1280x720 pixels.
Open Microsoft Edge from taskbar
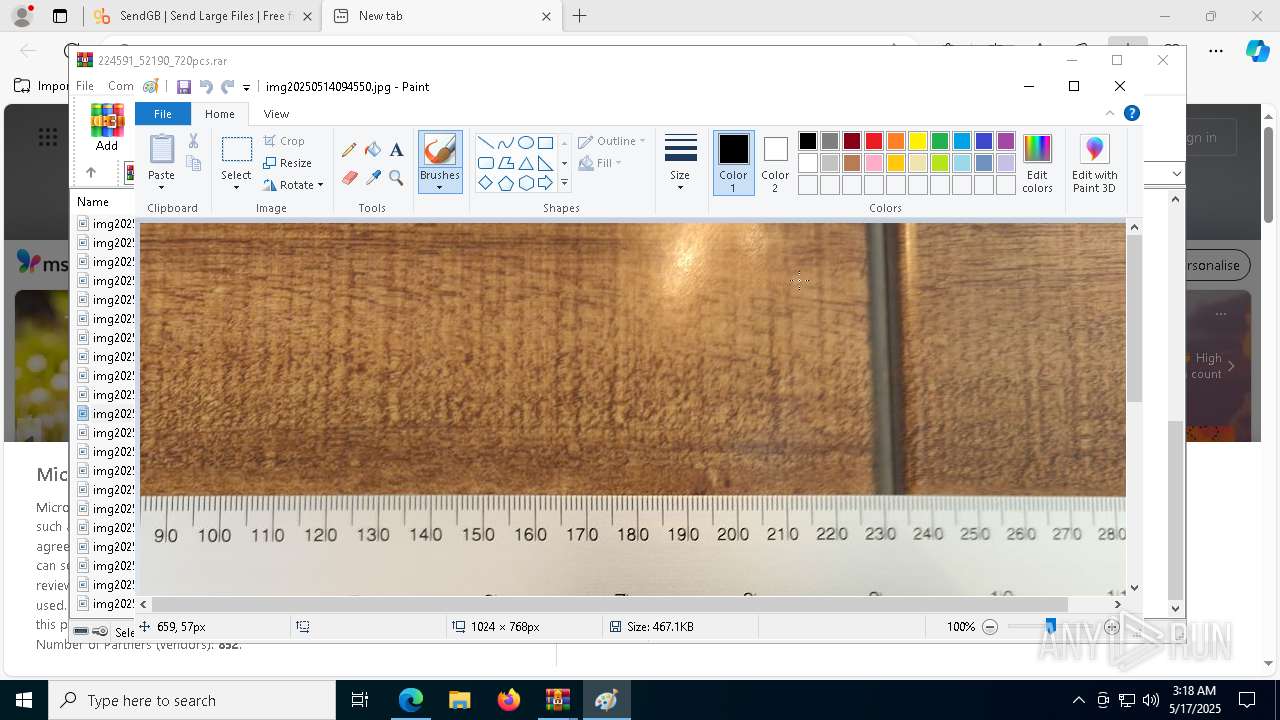[x=410, y=700]
